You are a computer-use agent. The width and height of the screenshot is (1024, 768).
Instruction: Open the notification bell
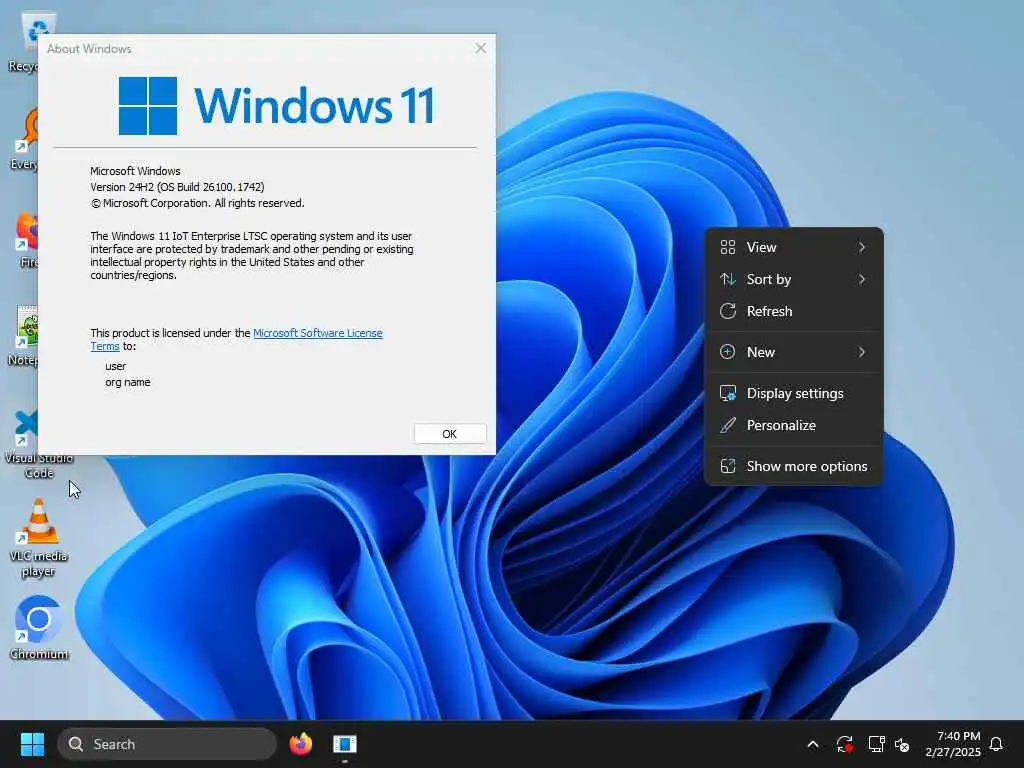tap(996, 744)
